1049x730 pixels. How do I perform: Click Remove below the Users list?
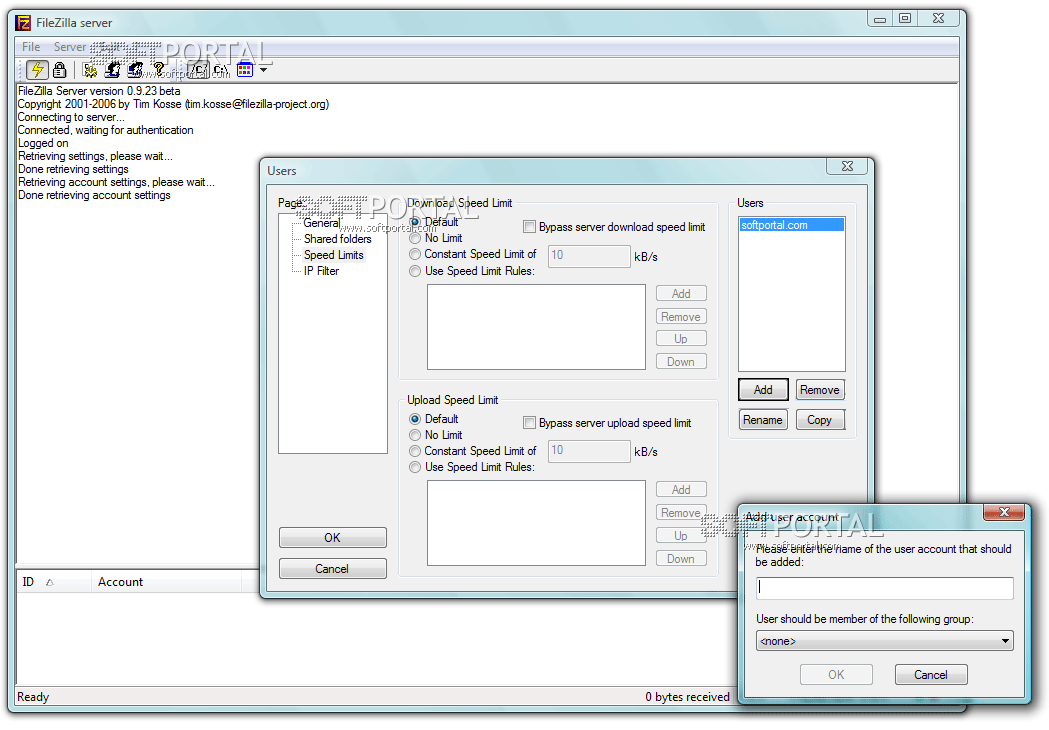pyautogui.click(x=820, y=389)
